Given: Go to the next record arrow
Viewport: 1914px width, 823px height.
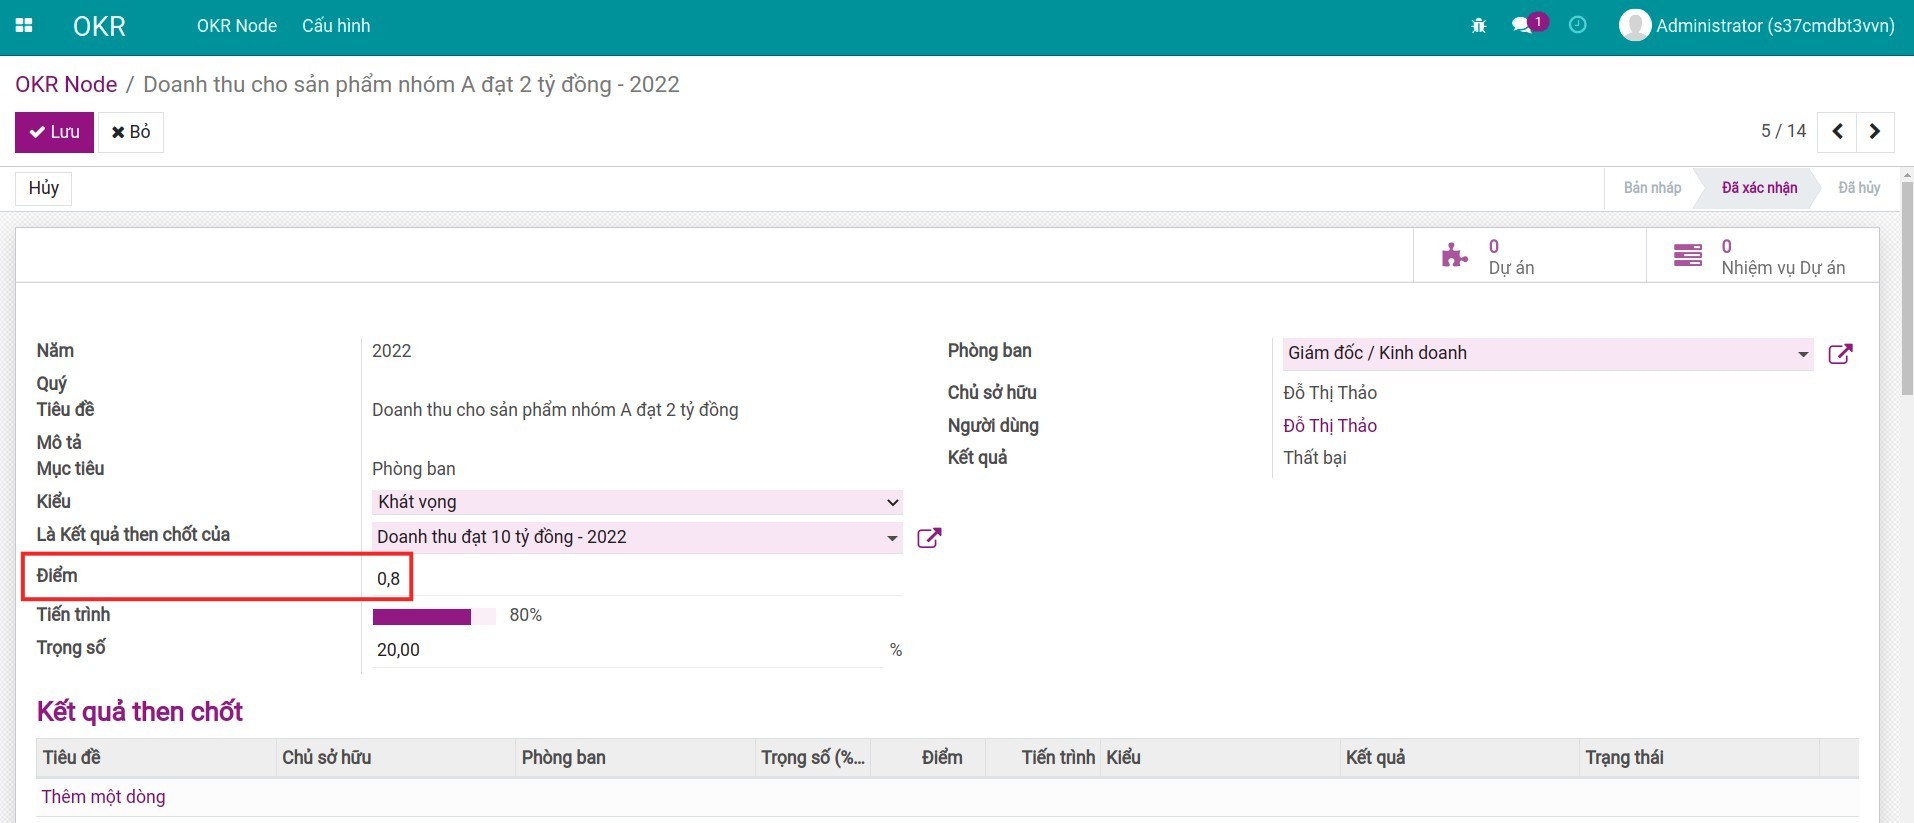Looking at the screenshot, I should click(x=1875, y=132).
